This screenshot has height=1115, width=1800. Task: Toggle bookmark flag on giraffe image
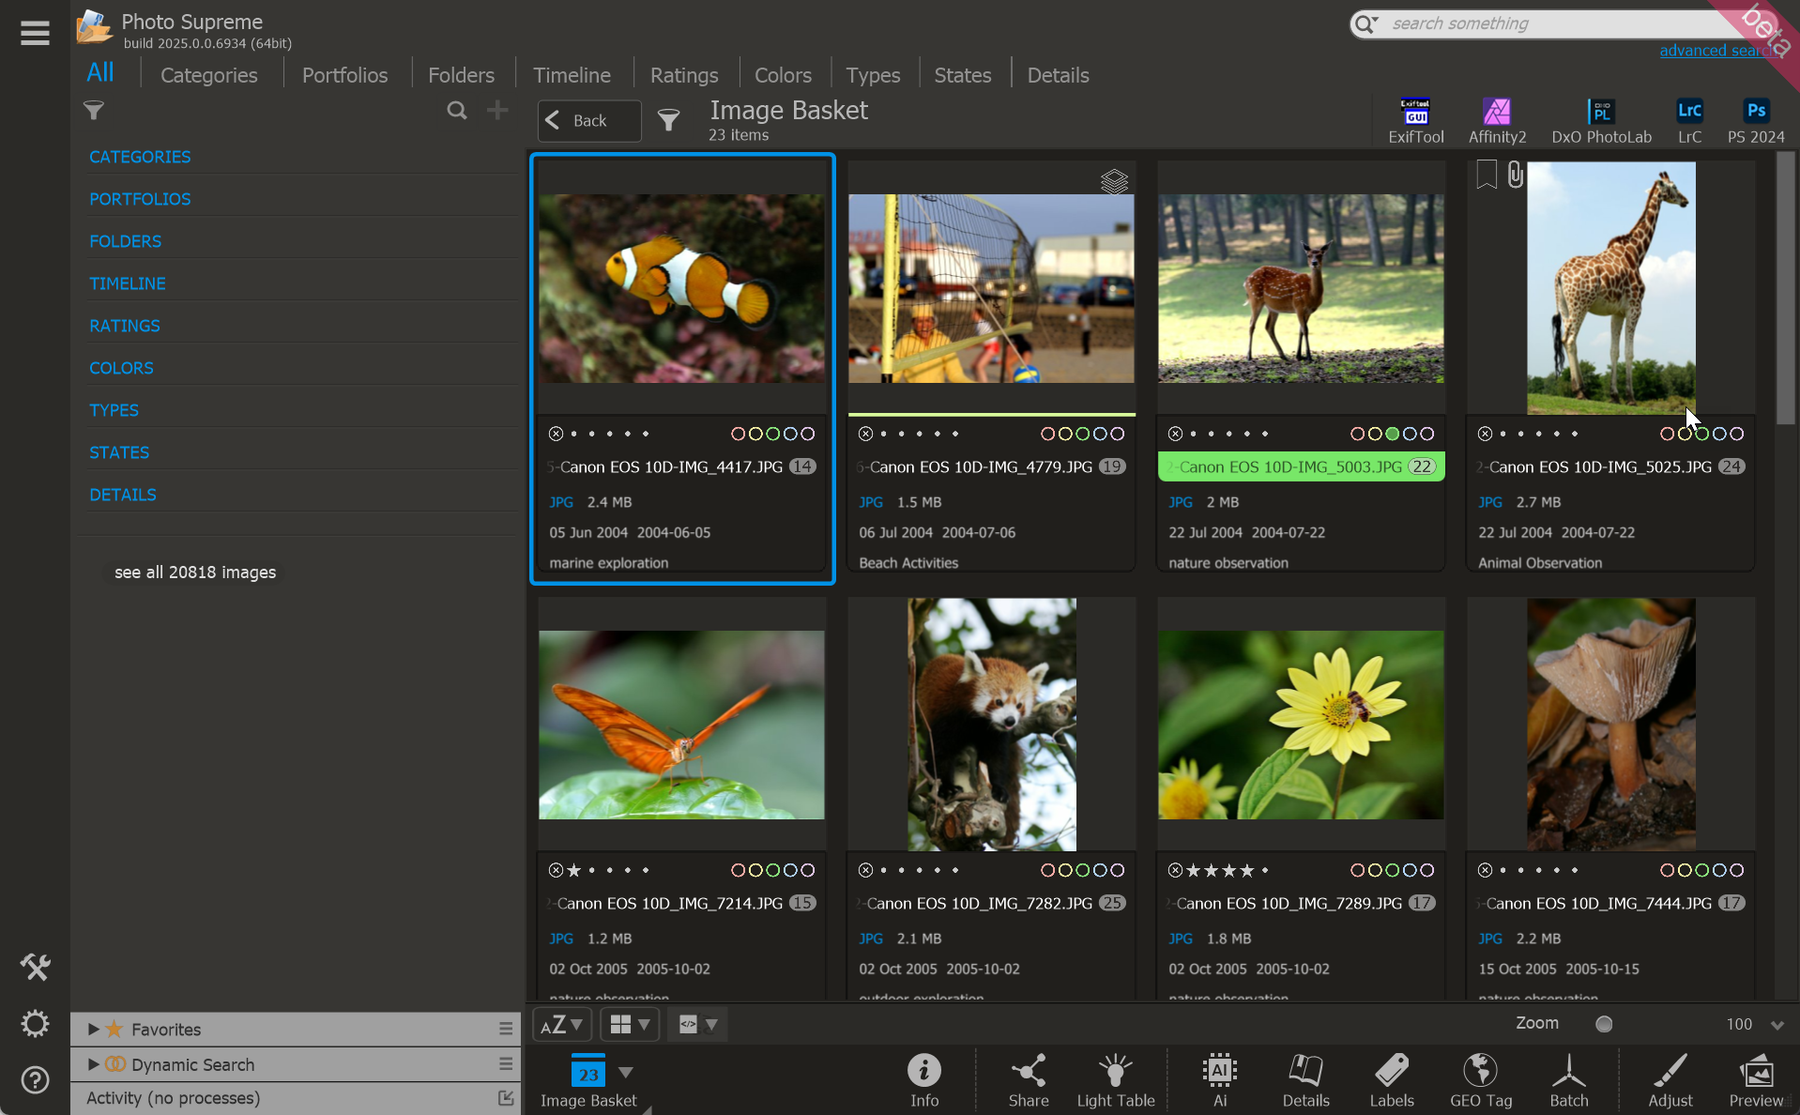[1486, 174]
